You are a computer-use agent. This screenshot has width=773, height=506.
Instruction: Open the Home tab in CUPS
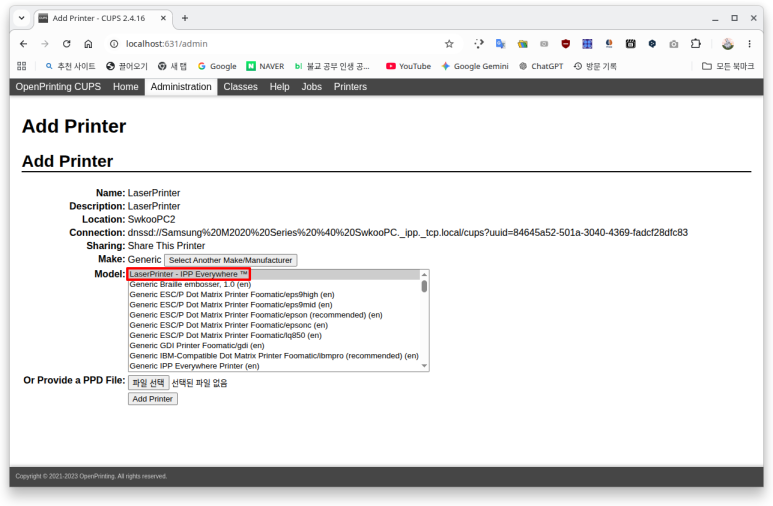pos(126,87)
